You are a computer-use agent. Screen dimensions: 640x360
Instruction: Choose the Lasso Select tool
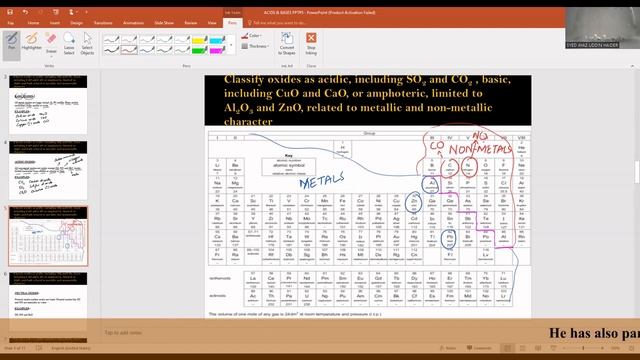pos(69,43)
